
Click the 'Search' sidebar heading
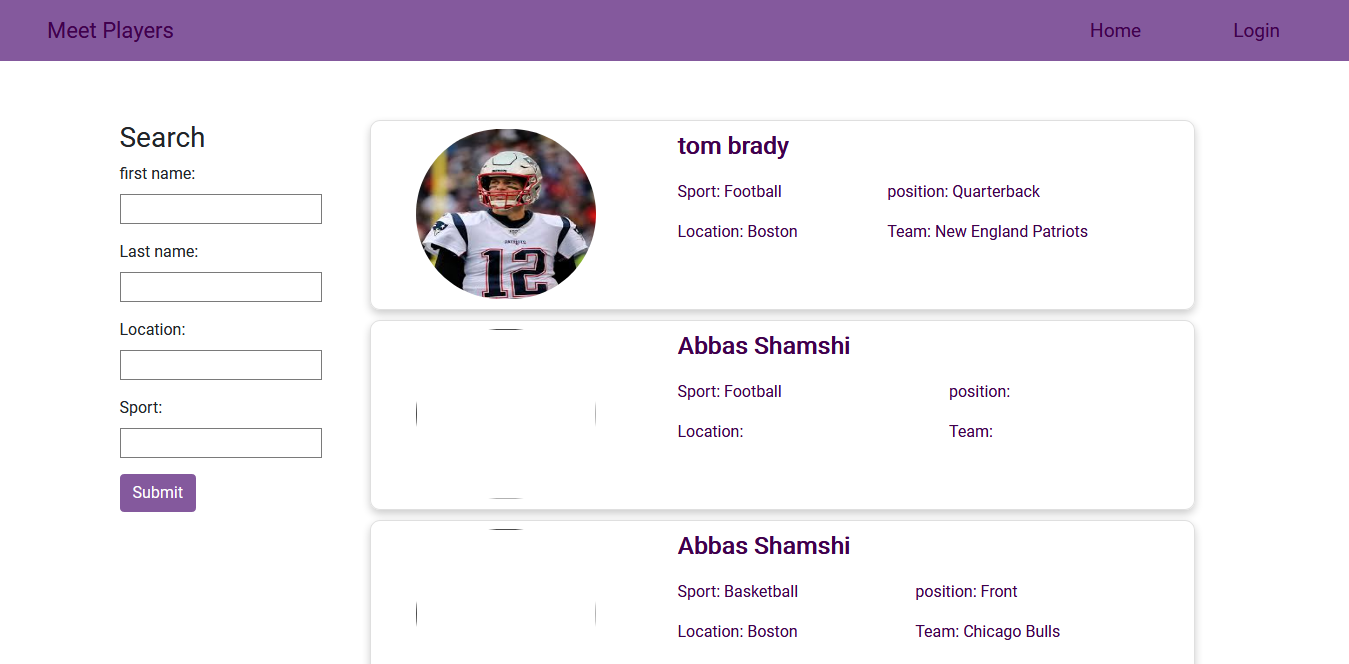click(x=162, y=137)
